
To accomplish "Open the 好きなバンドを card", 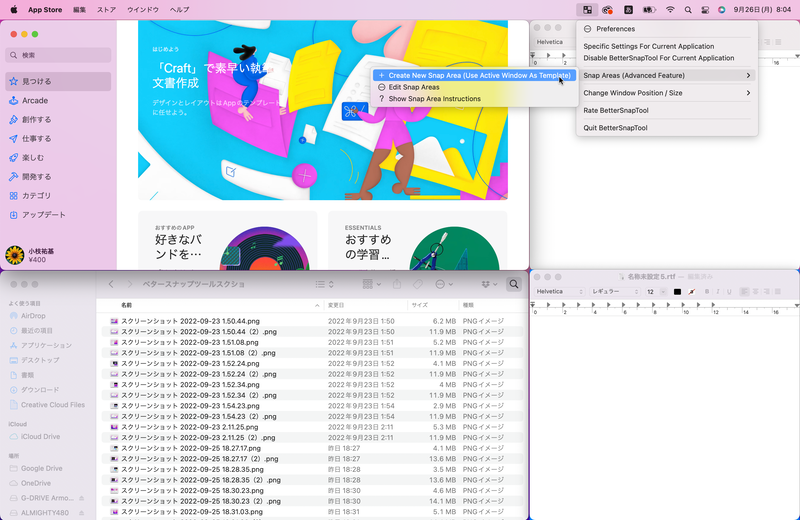I will (228, 241).
